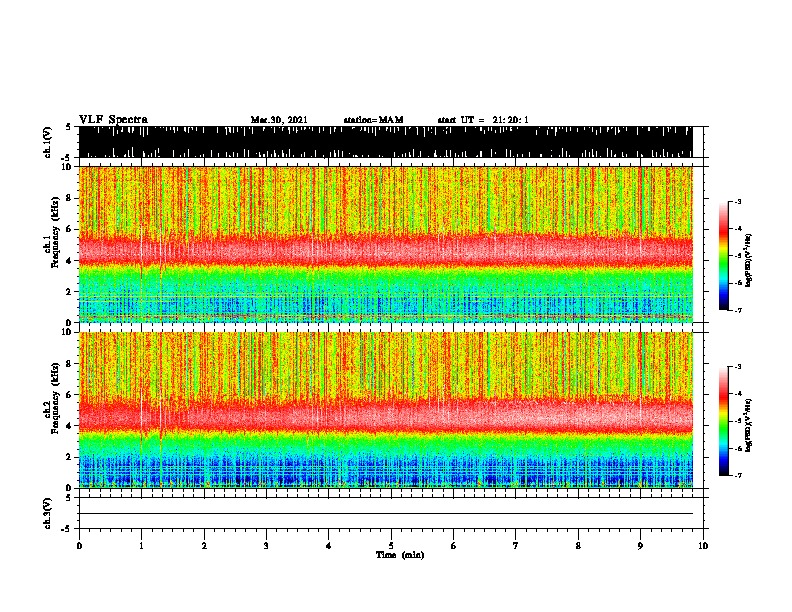792x612 pixels.
Task: Click time axis tick label "3"
Action: (266, 546)
